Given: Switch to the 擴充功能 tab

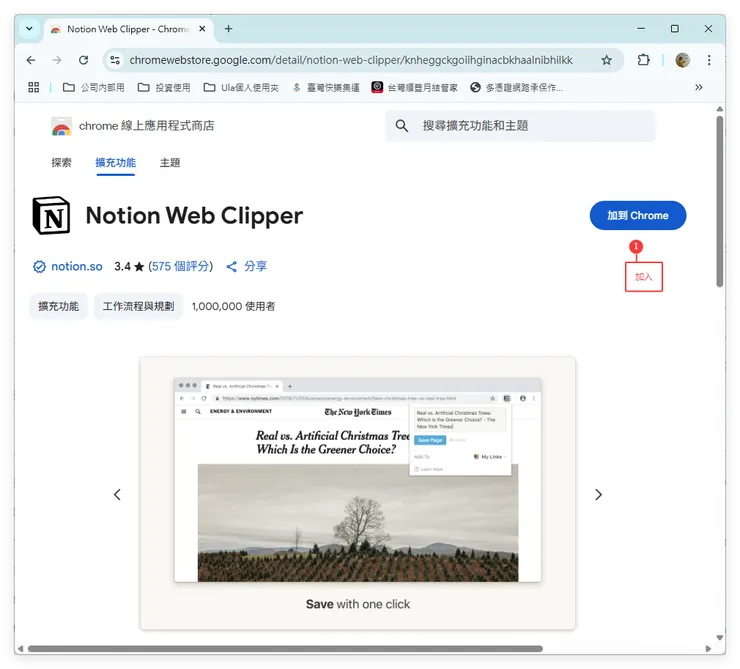Looking at the screenshot, I should (x=116, y=163).
